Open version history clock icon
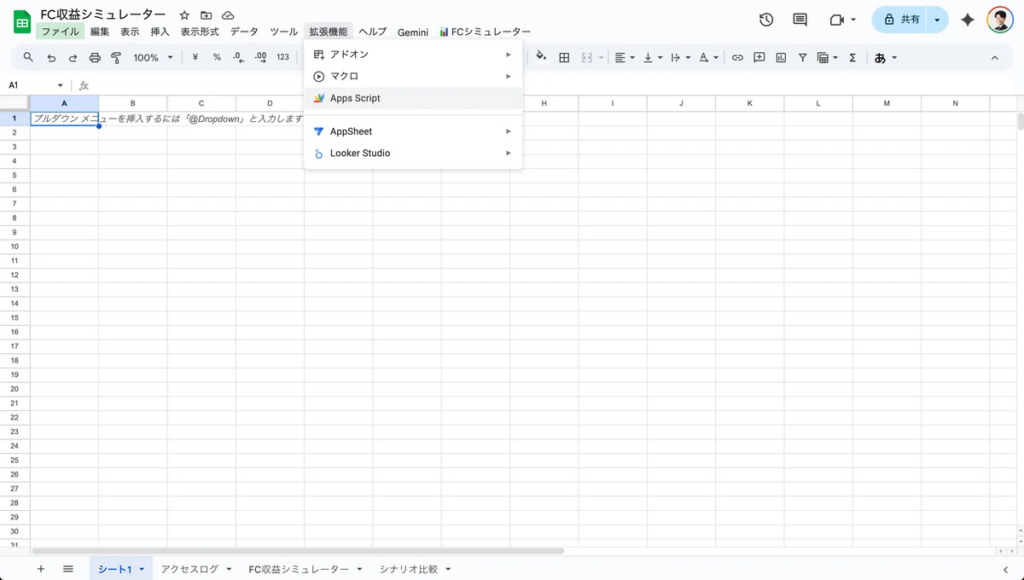This screenshot has width=1024, height=580. click(766, 19)
